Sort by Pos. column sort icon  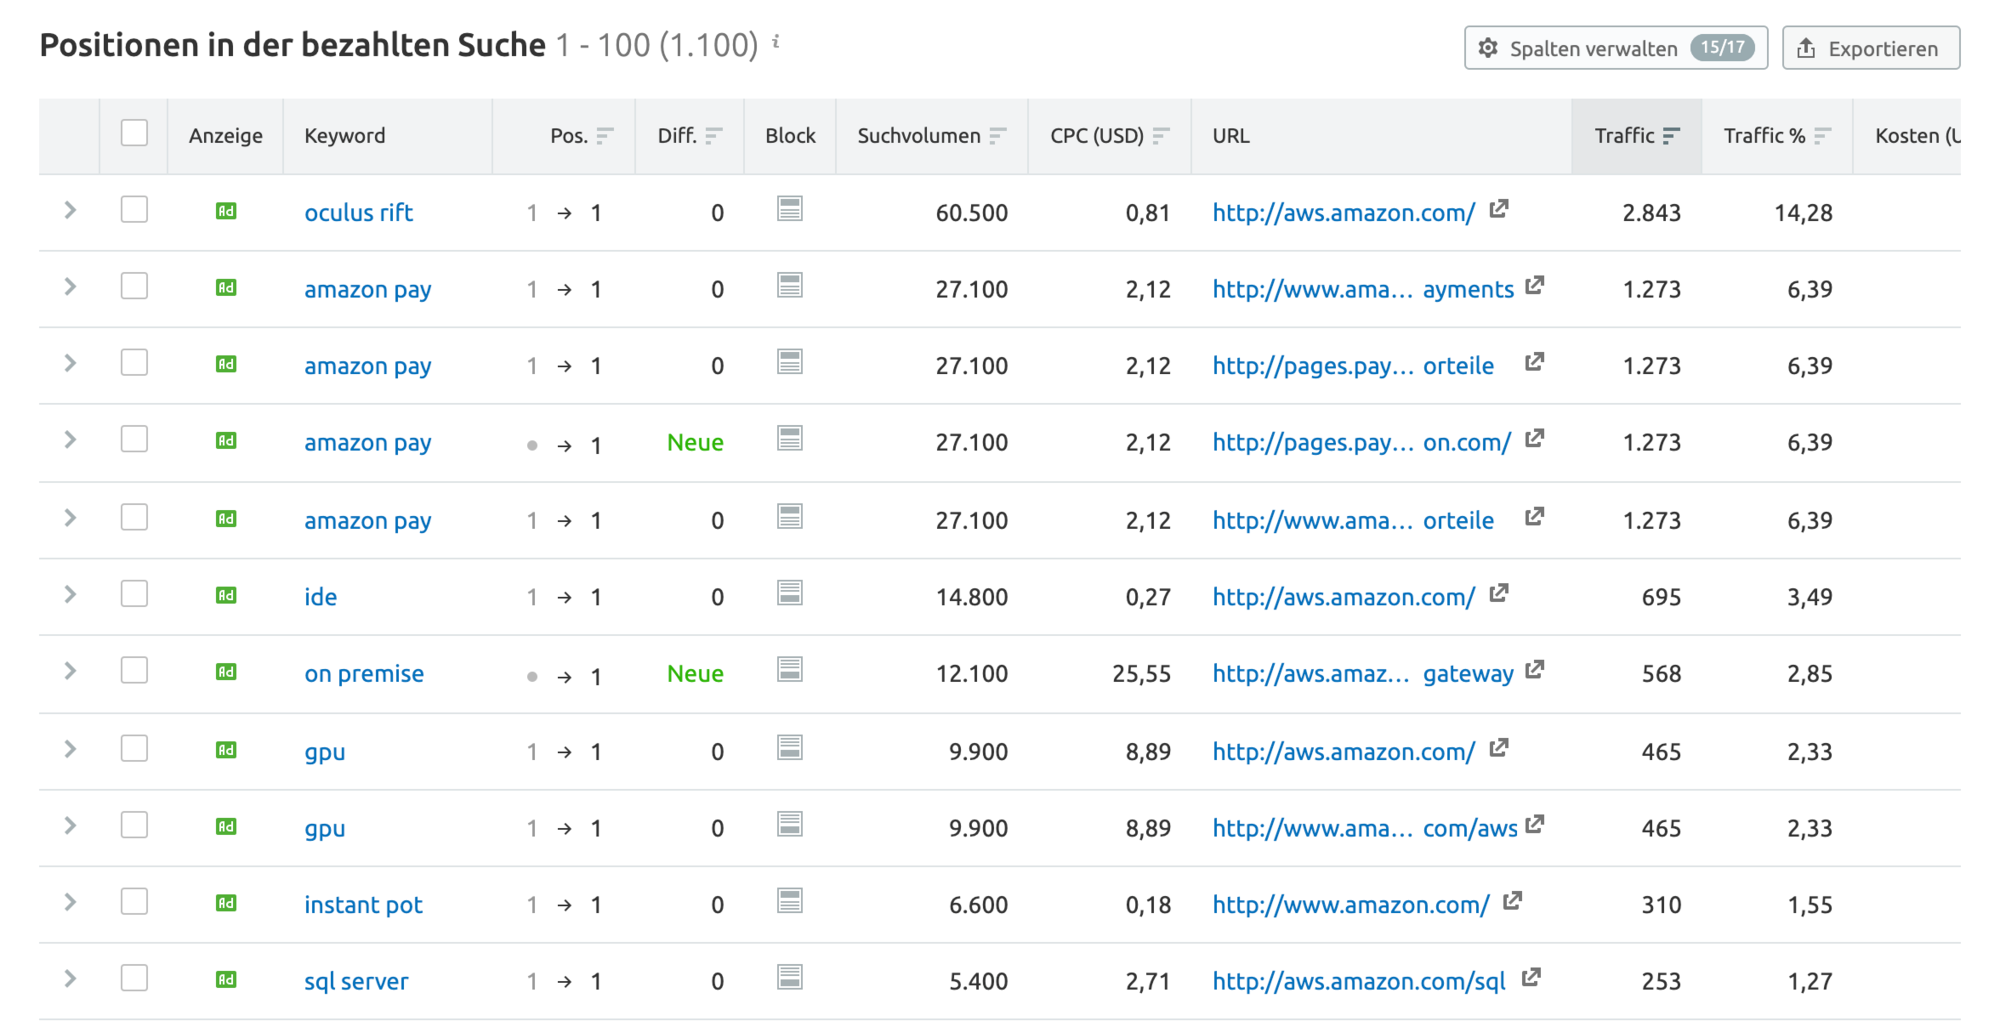coord(605,136)
